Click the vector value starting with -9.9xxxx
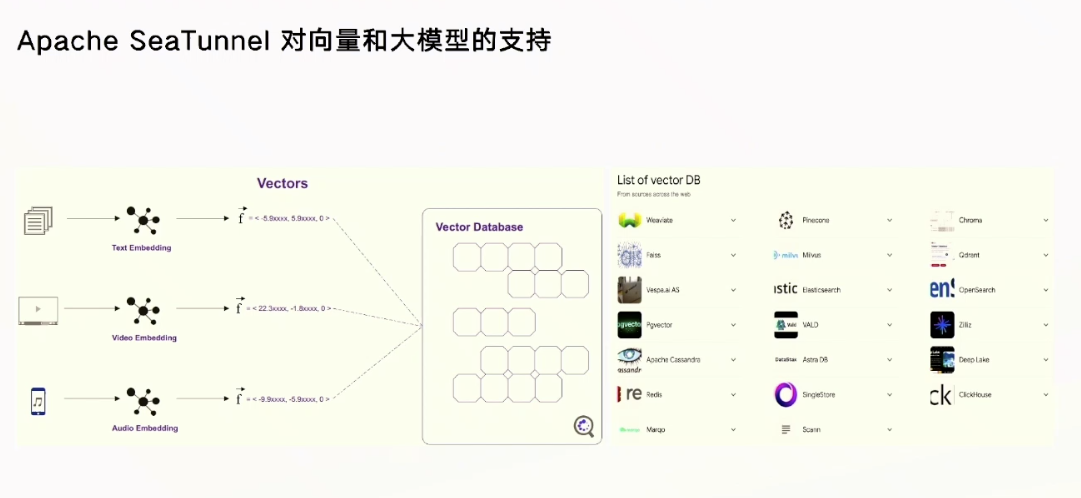Screen dimensions: 1081x498 click(x=289, y=399)
